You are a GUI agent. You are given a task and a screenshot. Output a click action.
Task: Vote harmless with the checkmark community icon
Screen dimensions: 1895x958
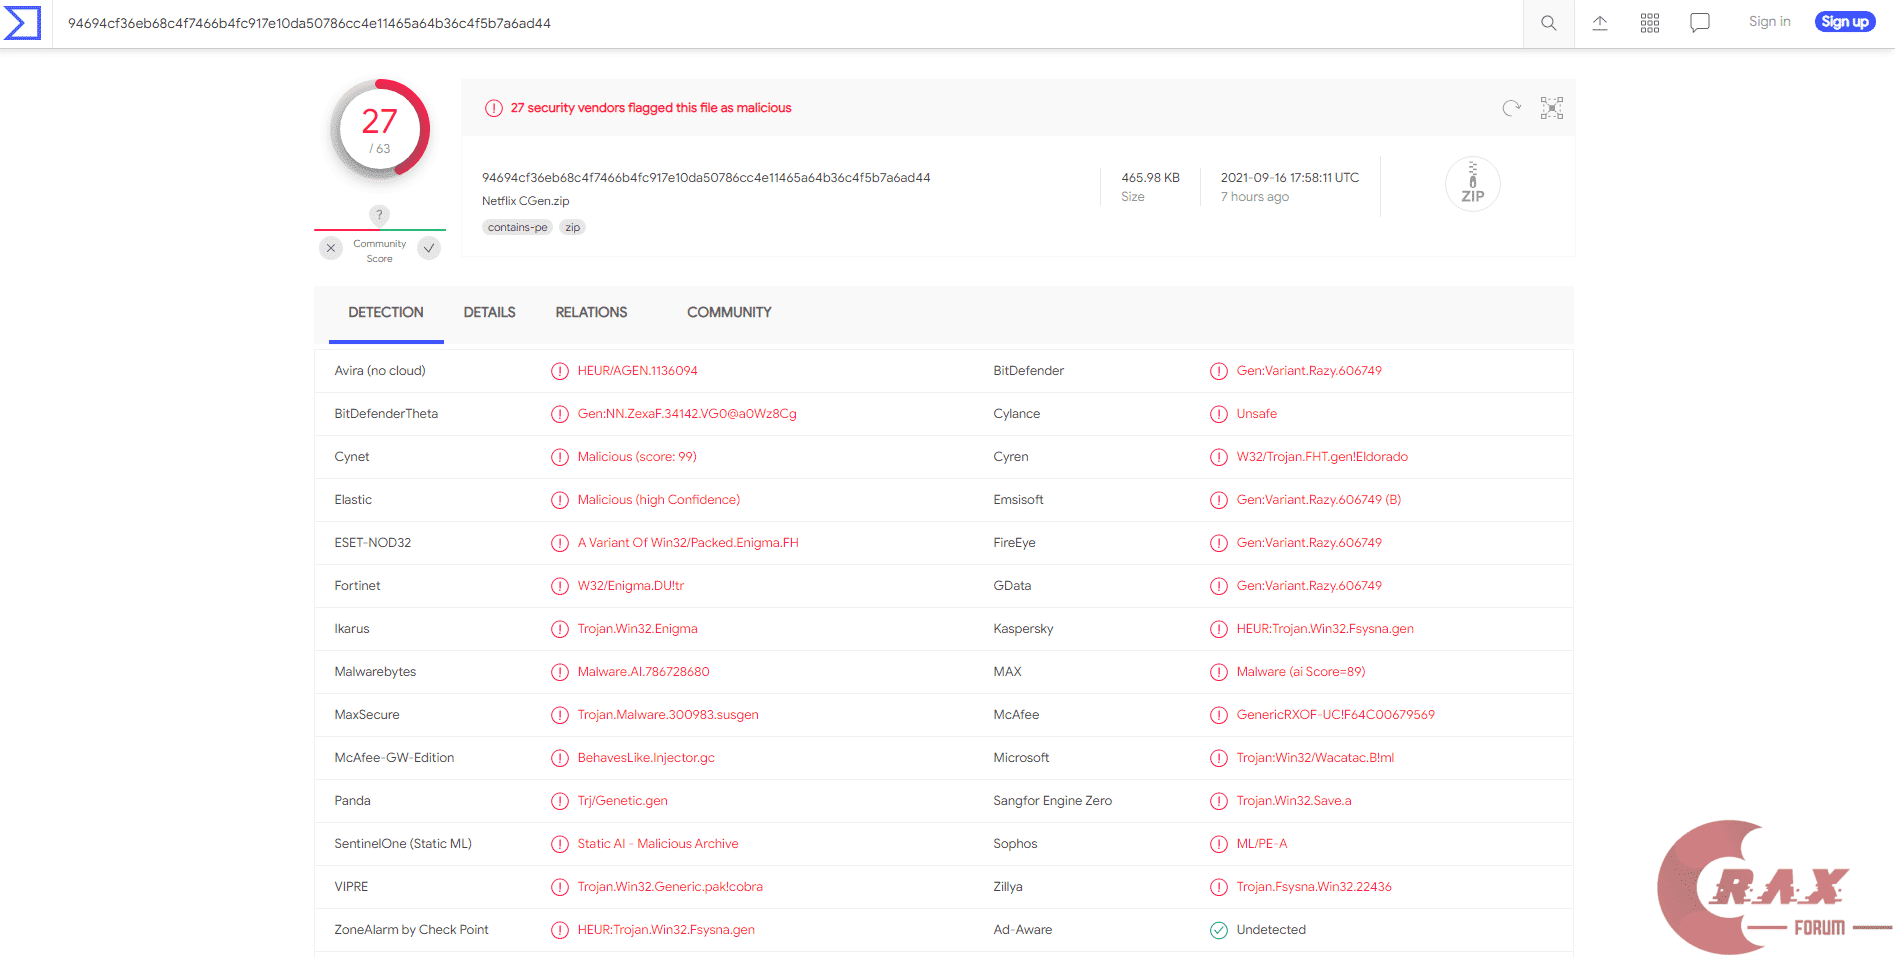point(429,248)
